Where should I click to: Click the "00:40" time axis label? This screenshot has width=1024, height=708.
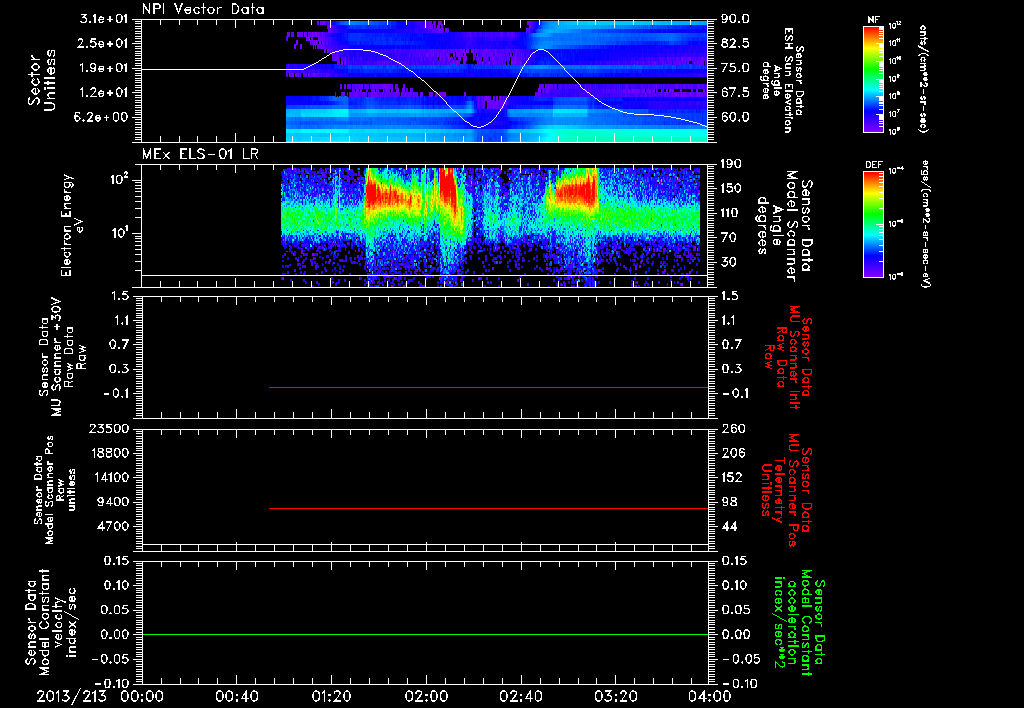(x=236, y=696)
